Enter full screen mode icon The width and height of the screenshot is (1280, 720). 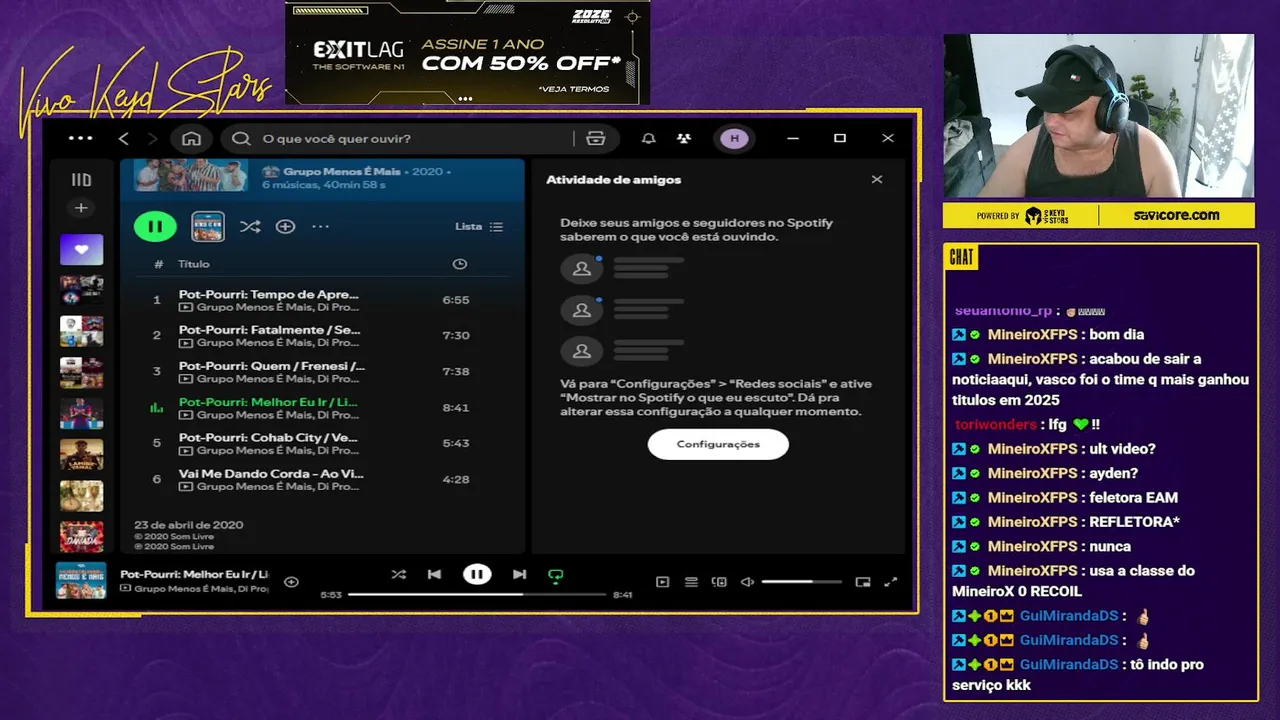tap(891, 582)
